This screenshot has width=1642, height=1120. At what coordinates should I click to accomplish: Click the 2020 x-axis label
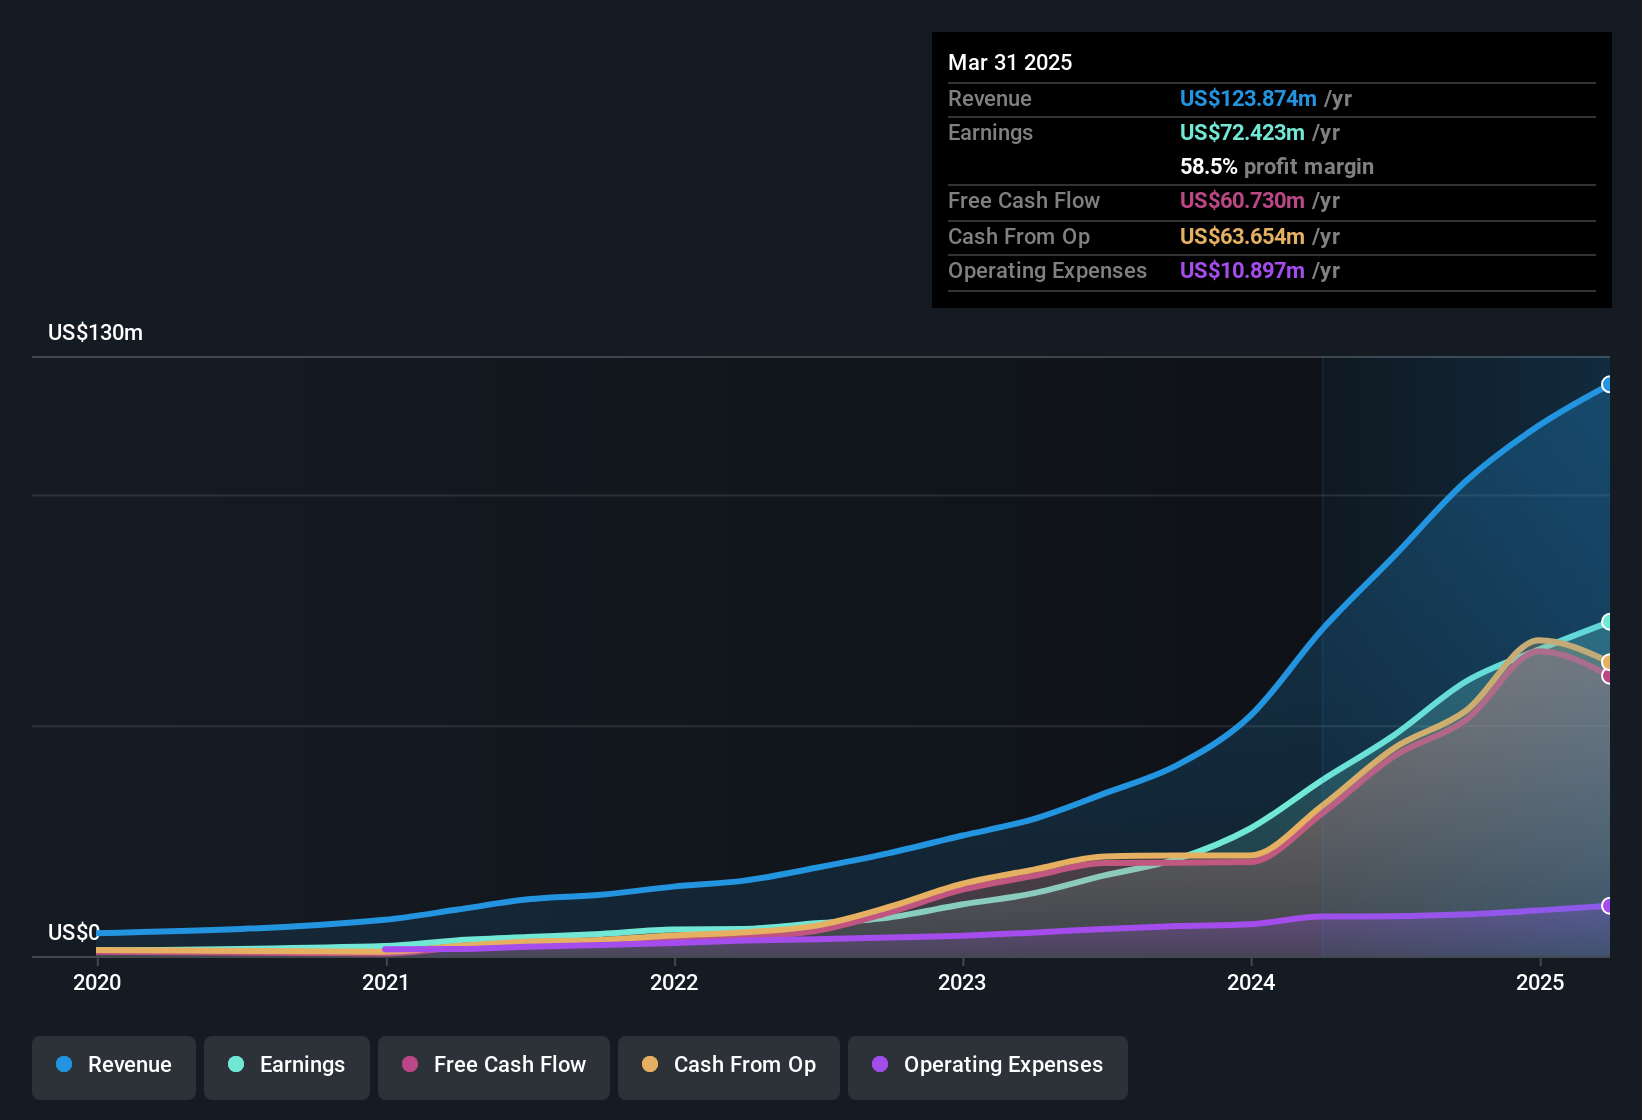97,982
